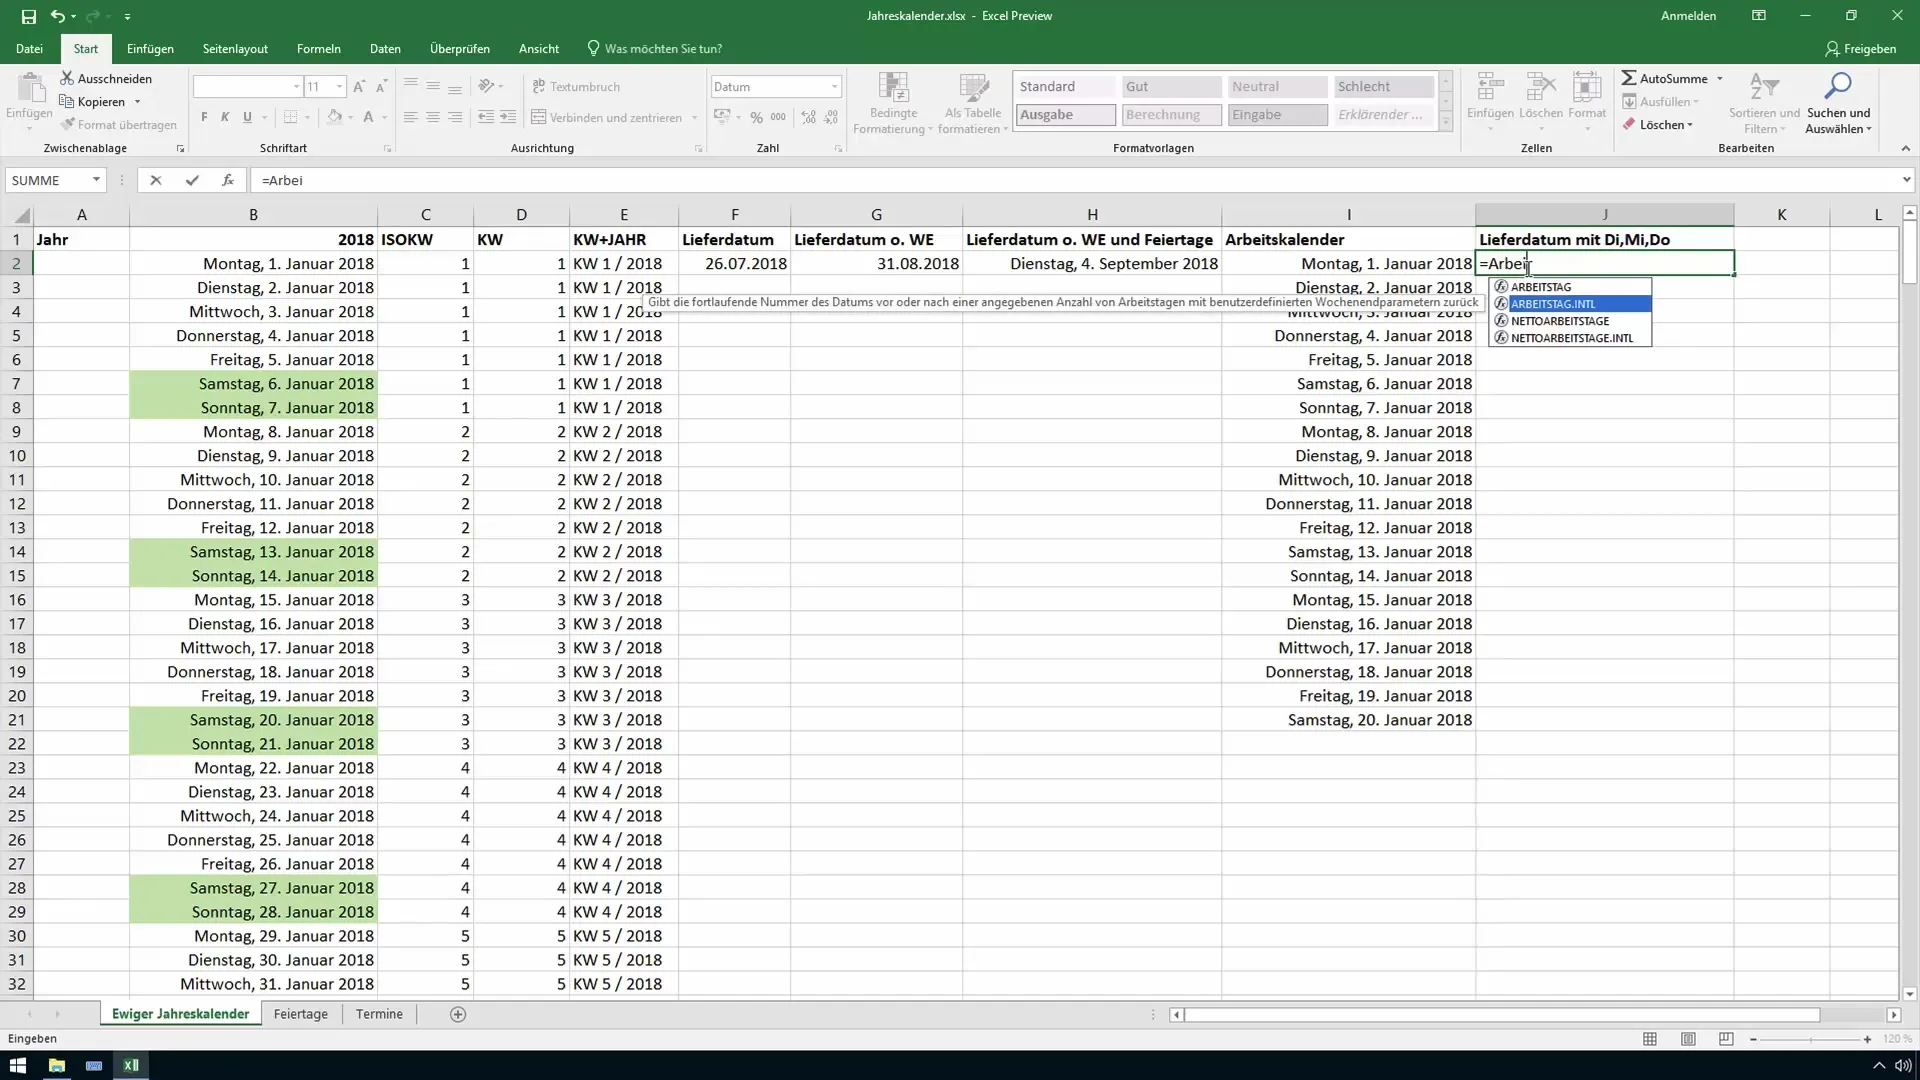Toggle Textumbruch (wrap text)

coord(576,87)
